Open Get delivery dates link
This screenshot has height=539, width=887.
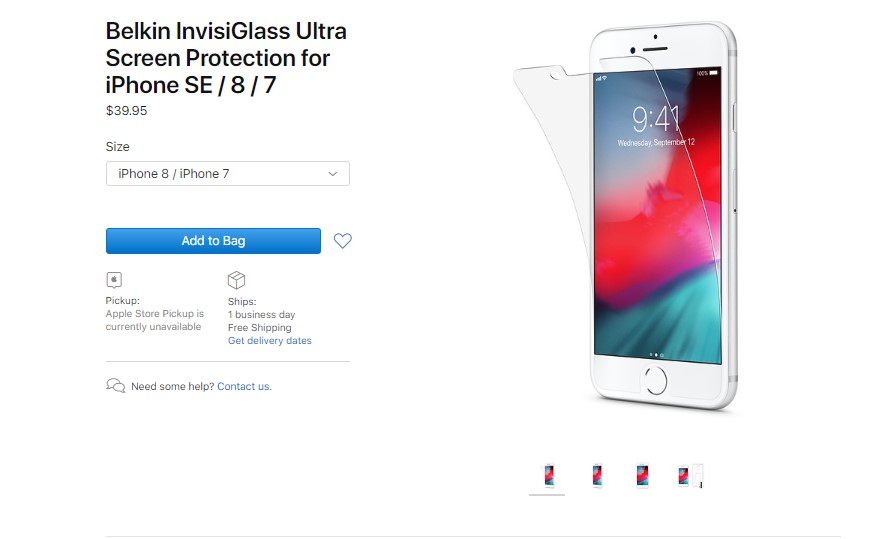click(x=269, y=340)
